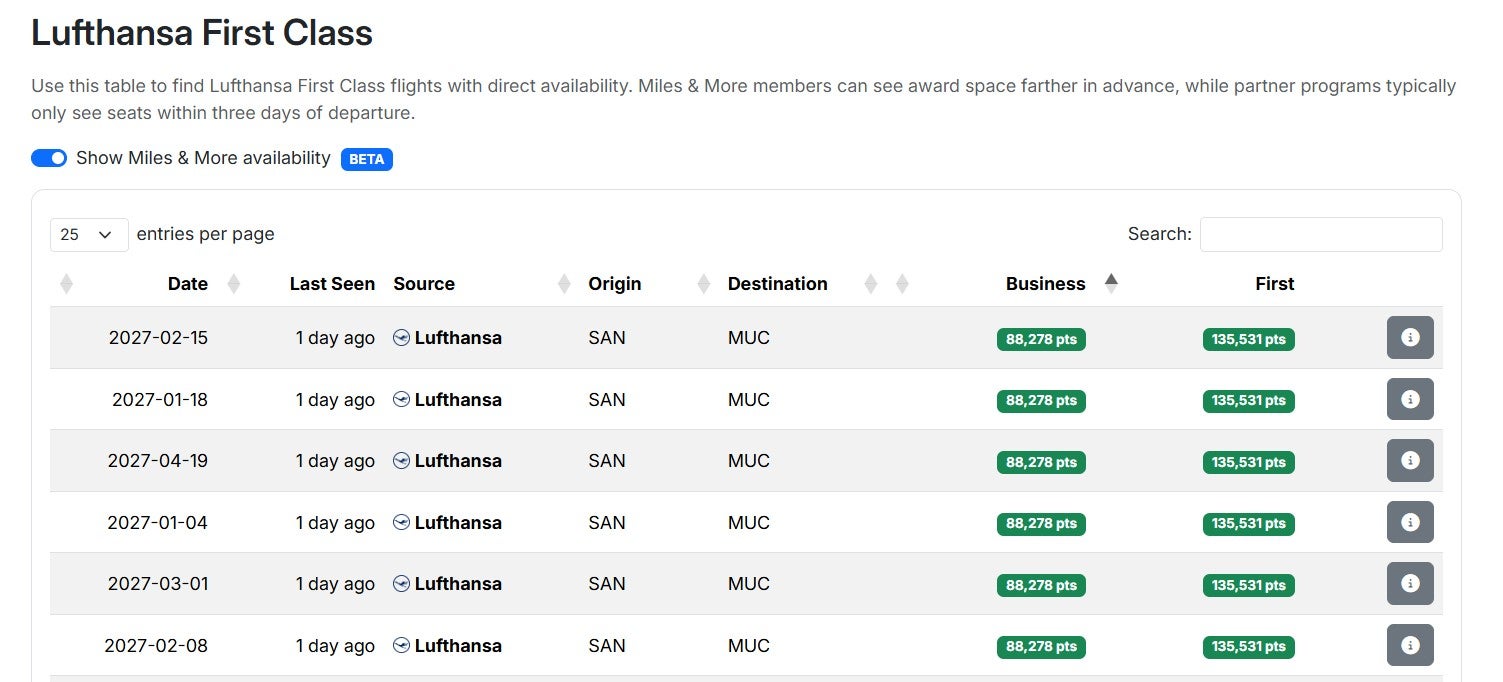Toggle Show Miles & More availability switch
Screen dimensions: 1503x682
(x=49, y=158)
